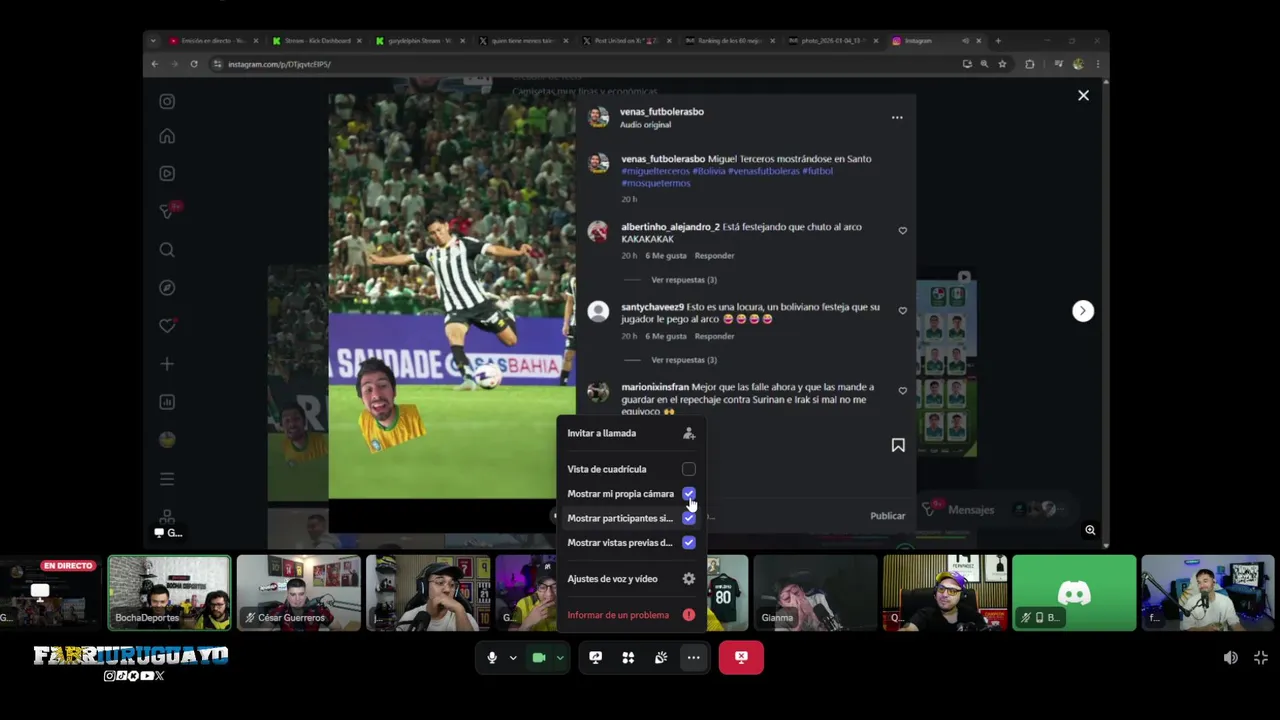Select César Guerreros participant video tile
Screen dimensions: 1280x720
click(298, 593)
